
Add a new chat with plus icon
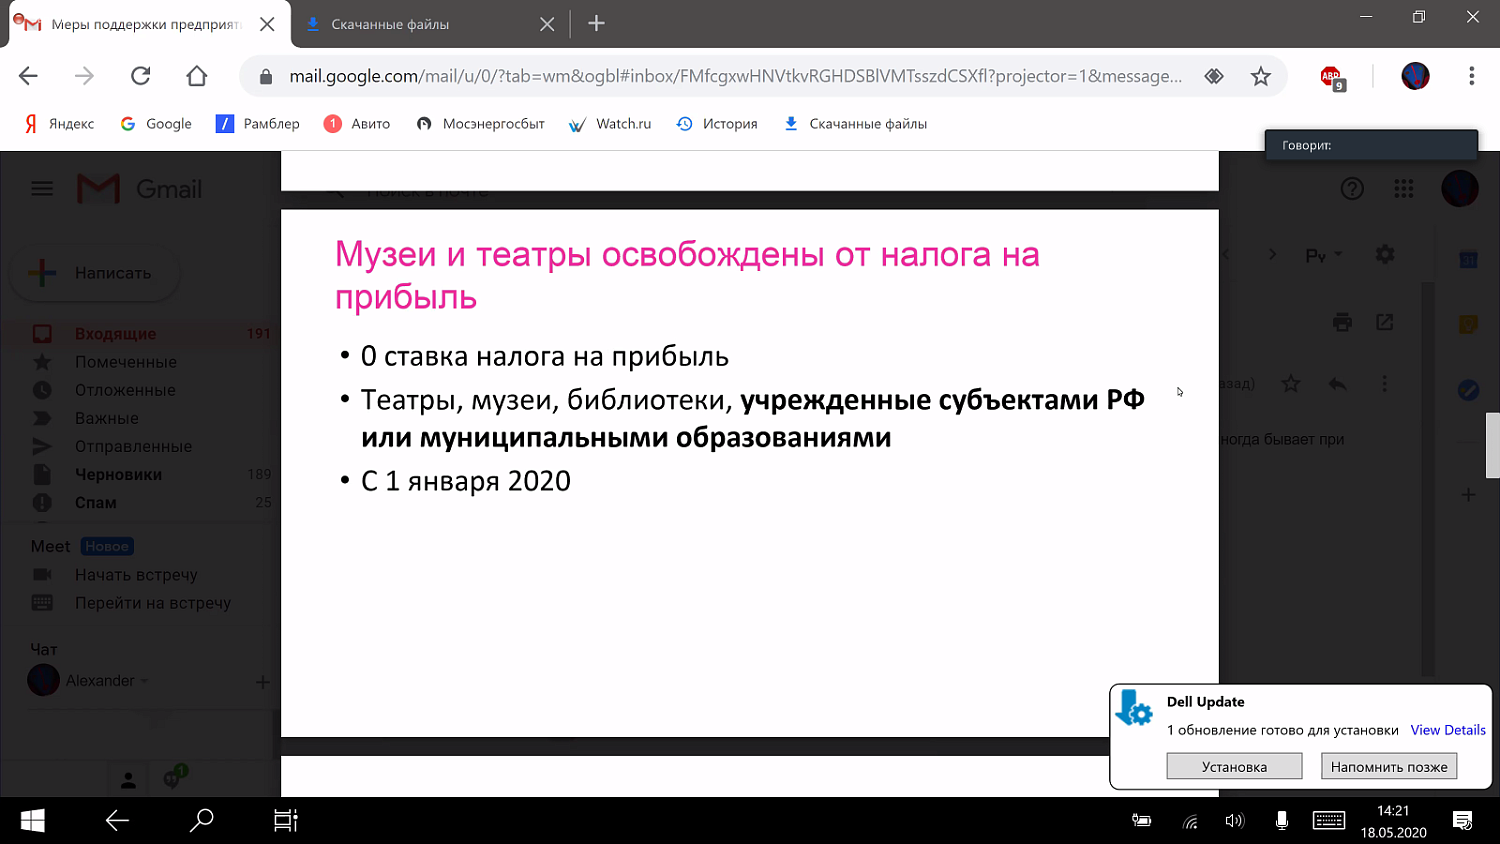tap(262, 682)
